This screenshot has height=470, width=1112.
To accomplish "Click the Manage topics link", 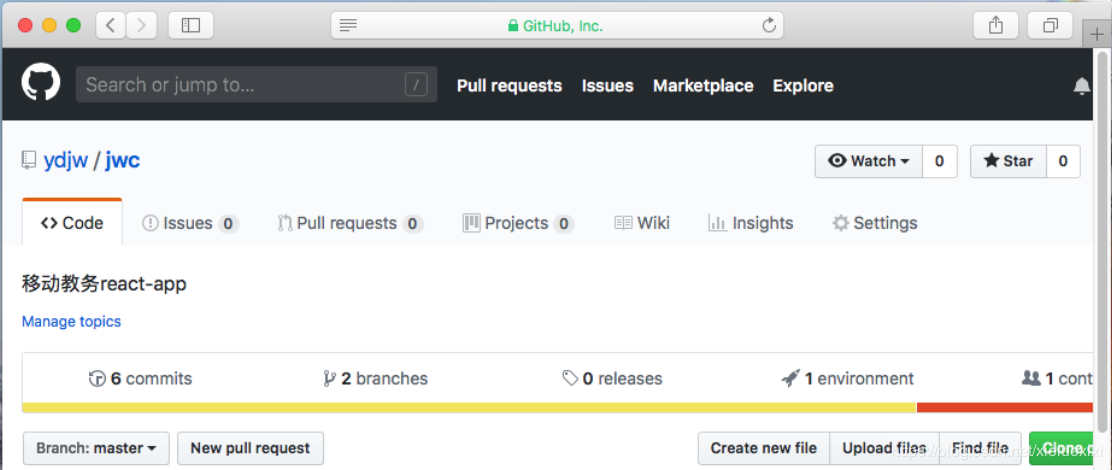I will (x=71, y=321).
